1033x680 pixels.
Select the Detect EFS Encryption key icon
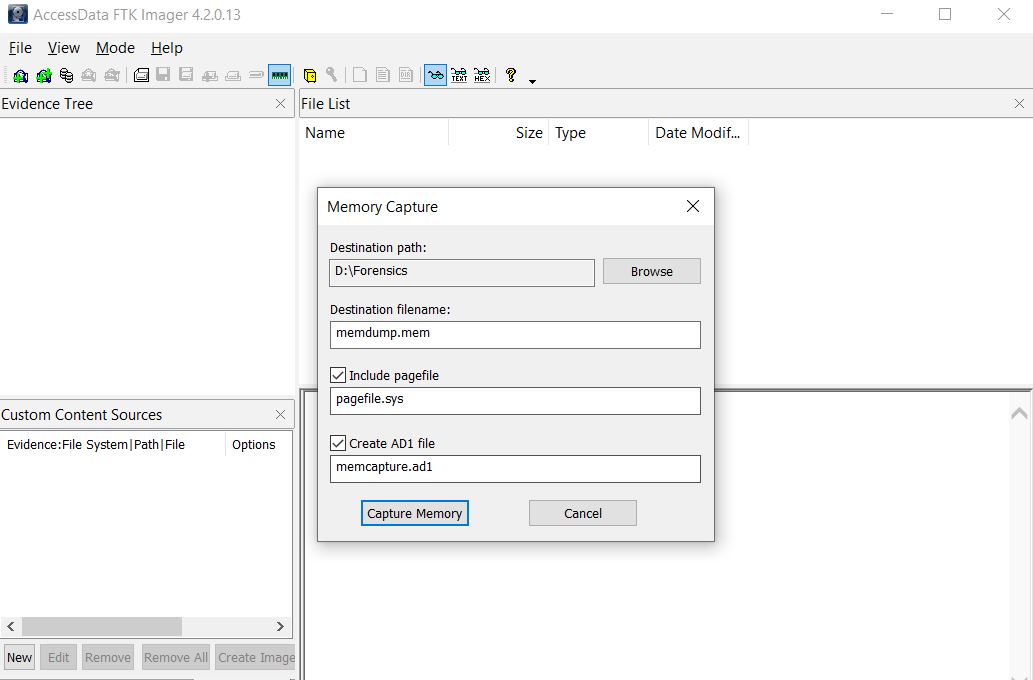[330, 74]
